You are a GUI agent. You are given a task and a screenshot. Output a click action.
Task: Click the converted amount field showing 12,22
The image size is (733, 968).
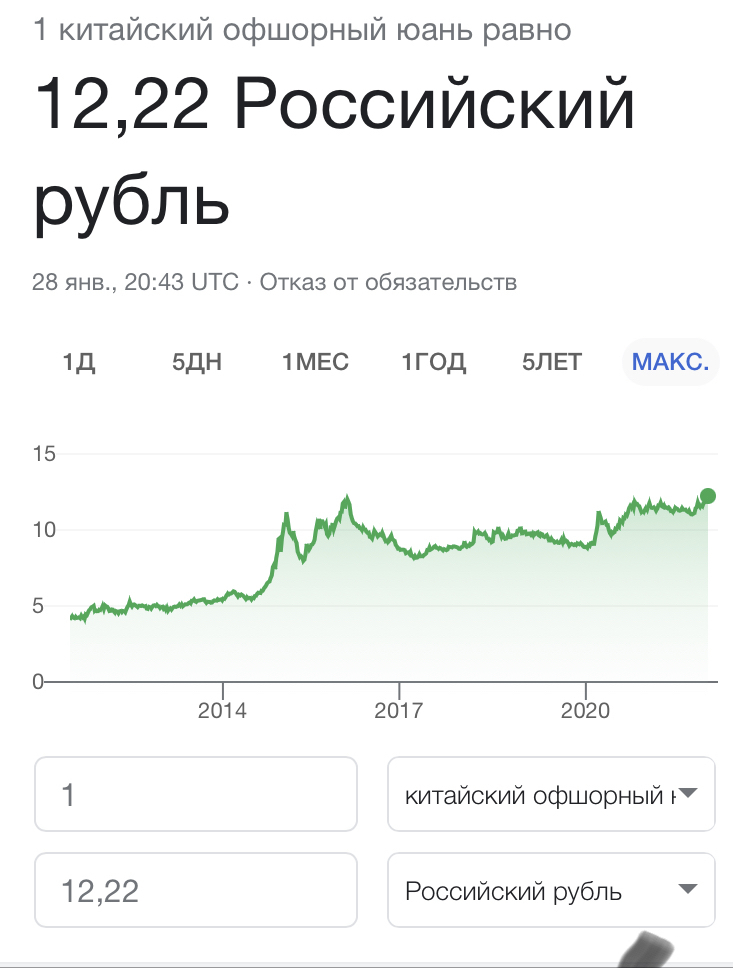pyautogui.click(x=196, y=890)
